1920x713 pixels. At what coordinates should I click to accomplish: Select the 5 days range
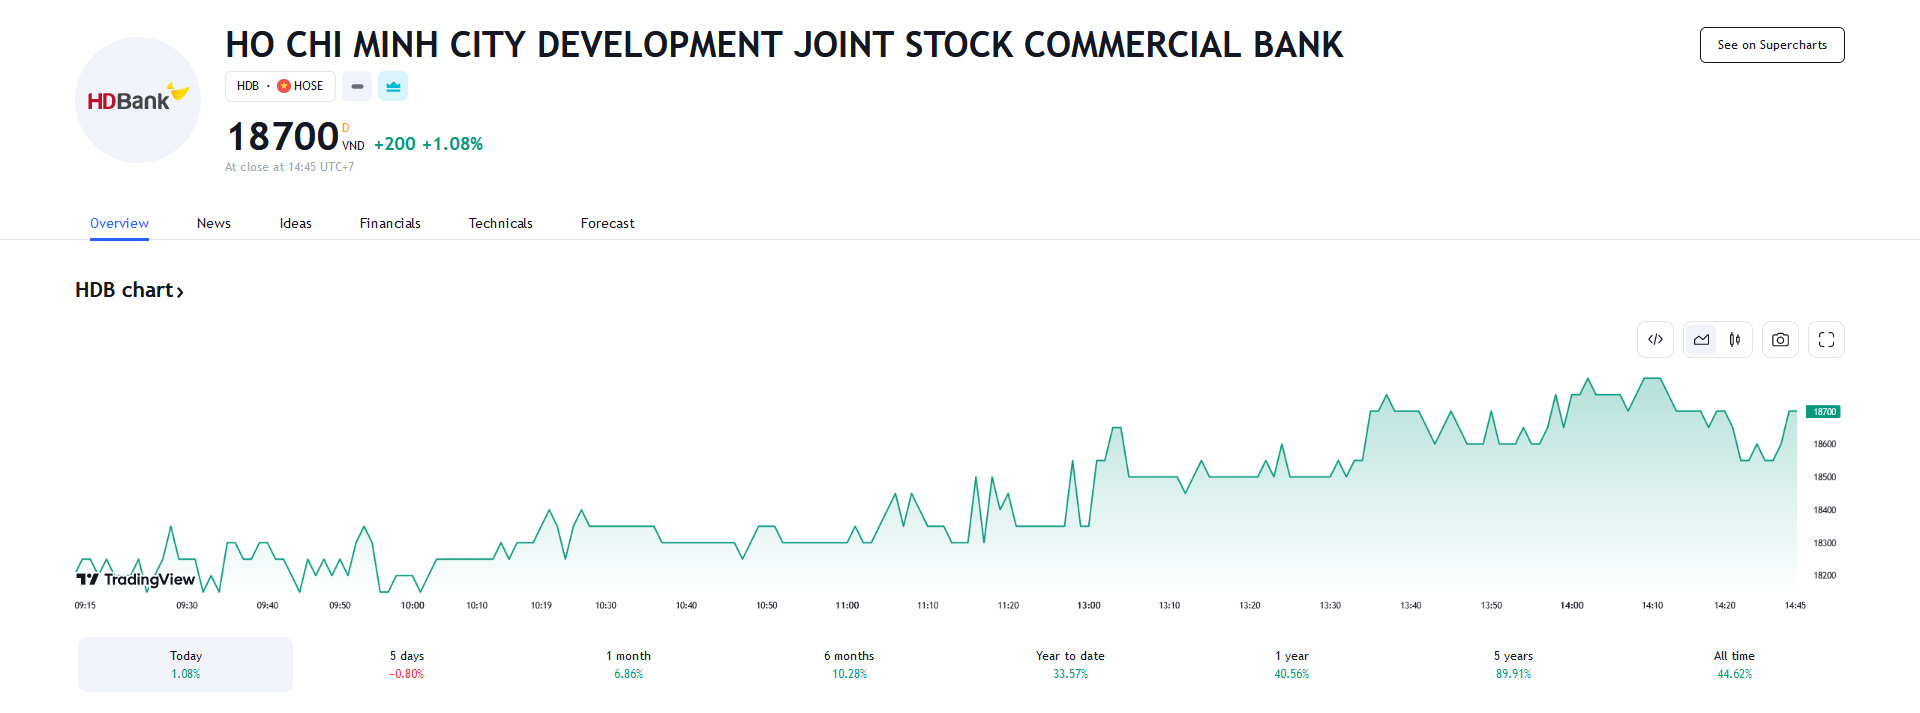(x=407, y=664)
